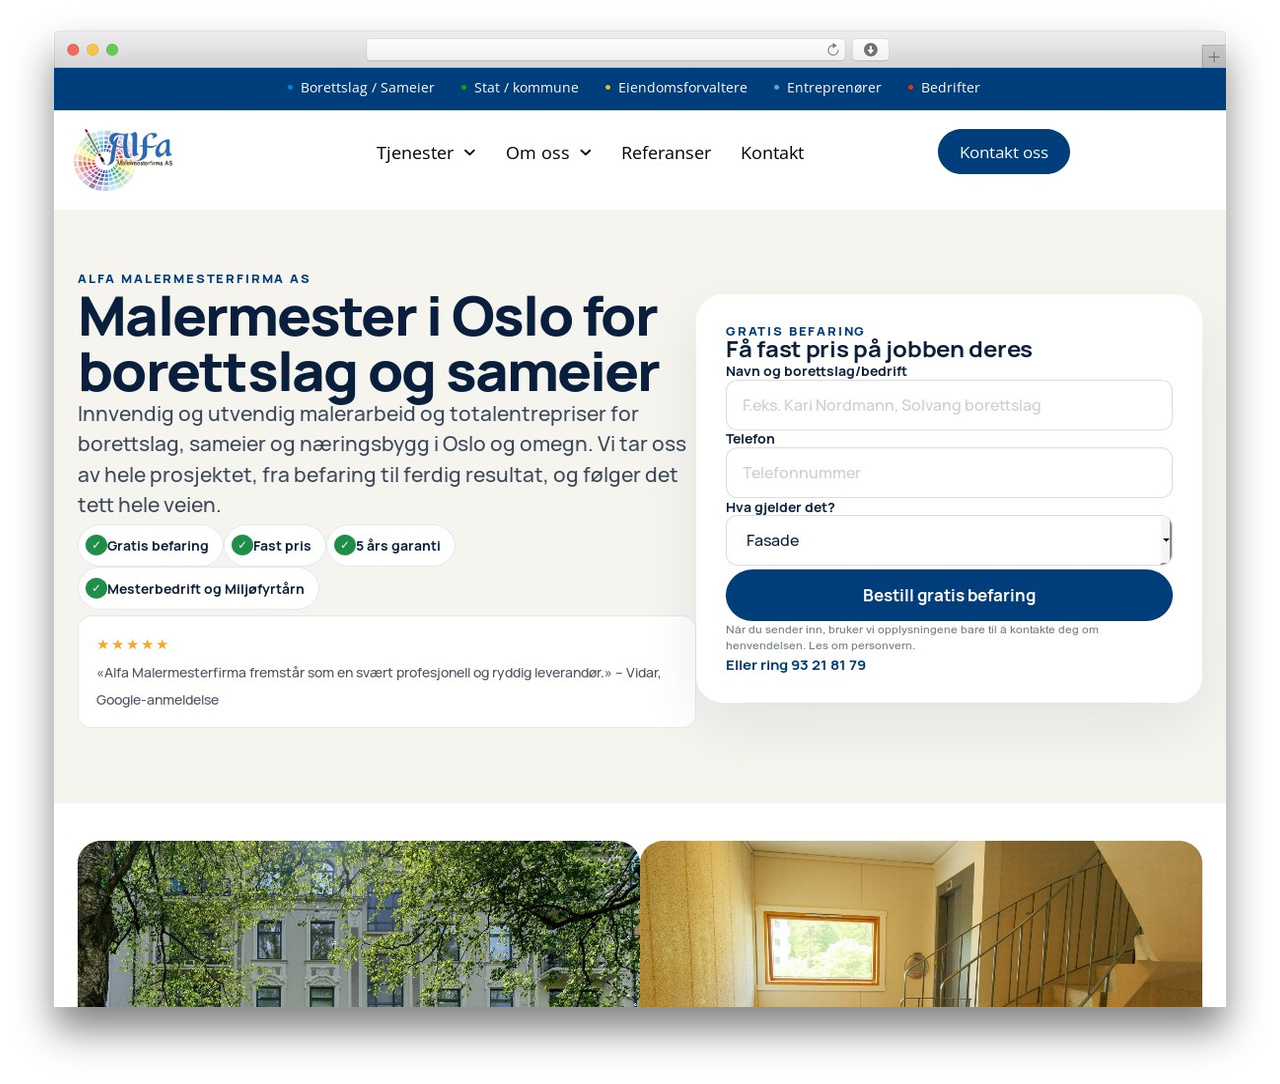The height and width of the screenshot is (1084, 1280).
Task: Click the five-star rating in the review card
Action: coord(133,645)
